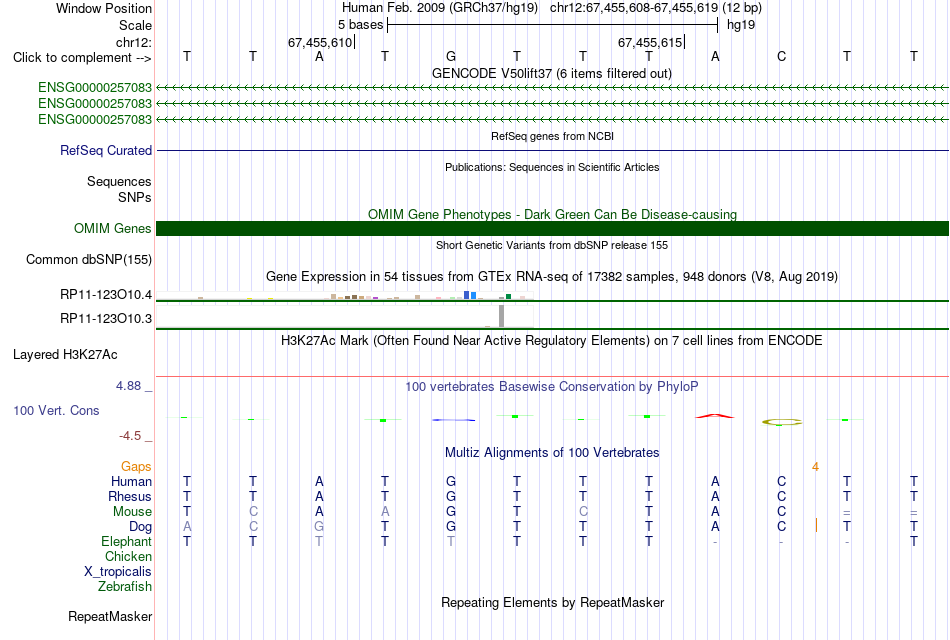Screen dimensions: 950x640
Task: Click base C in the sequence ruler
Action: 781,56
